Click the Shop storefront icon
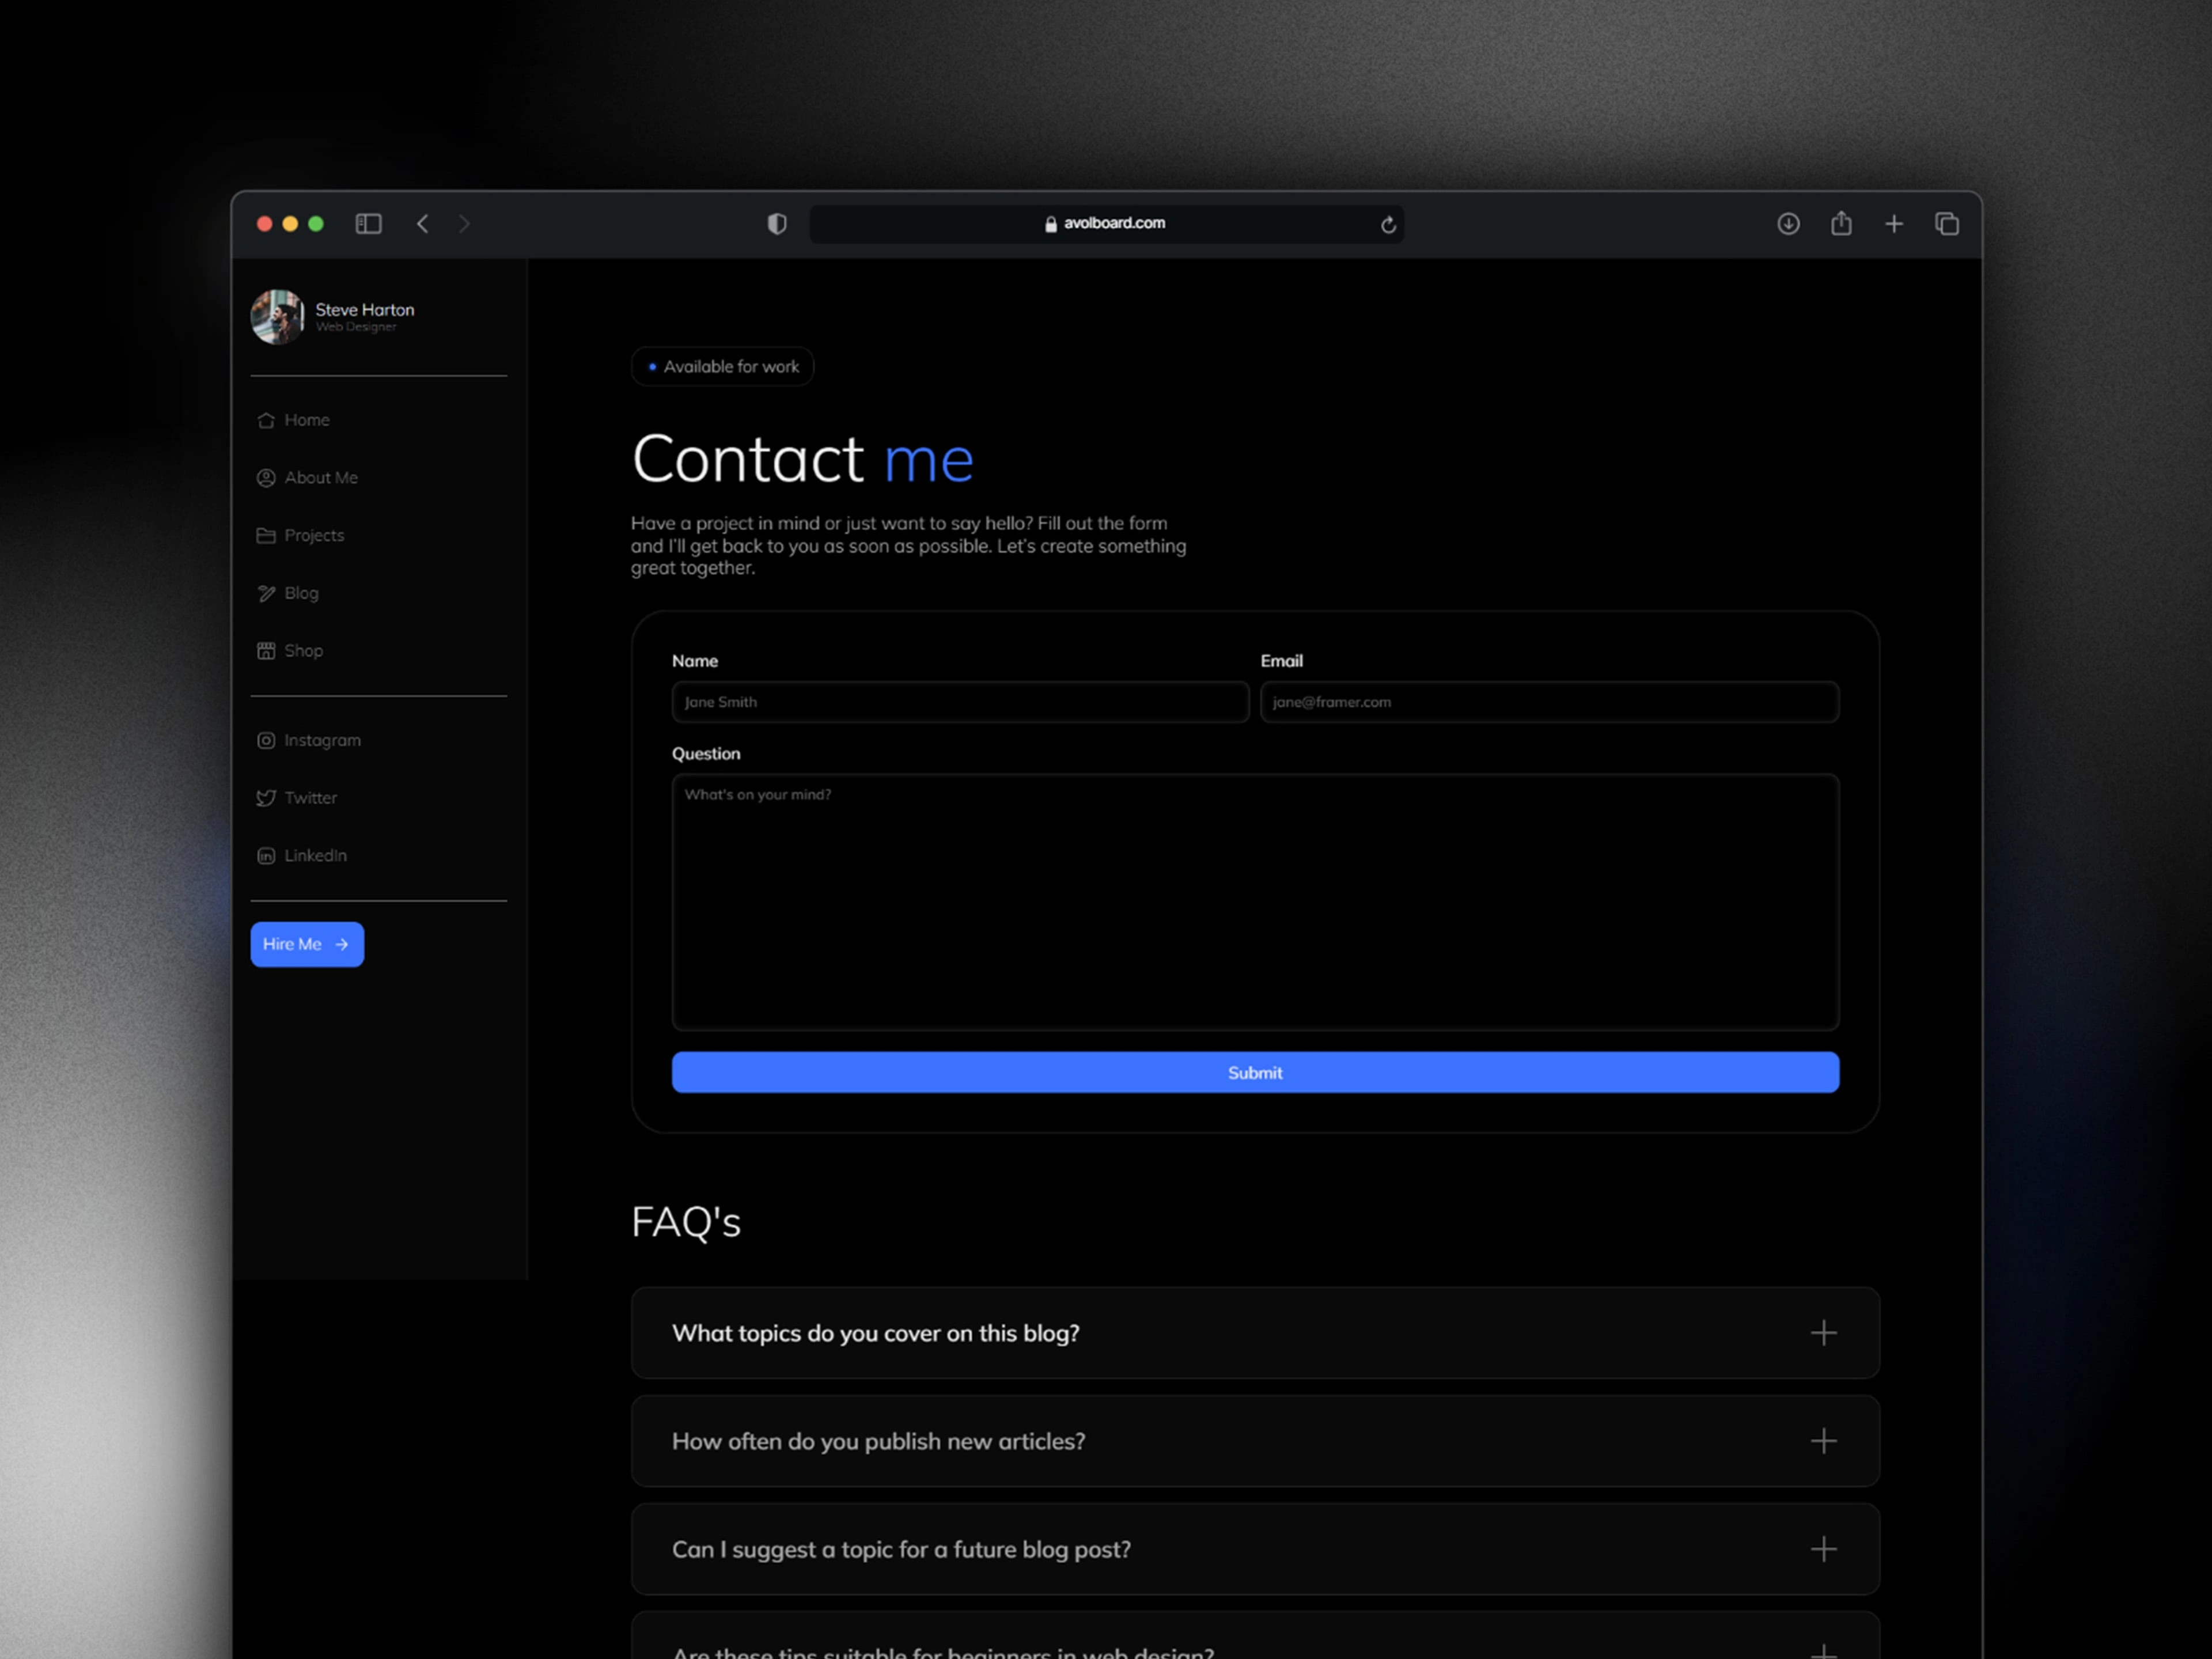This screenshot has height=1659, width=2212. [x=266, y=651]
